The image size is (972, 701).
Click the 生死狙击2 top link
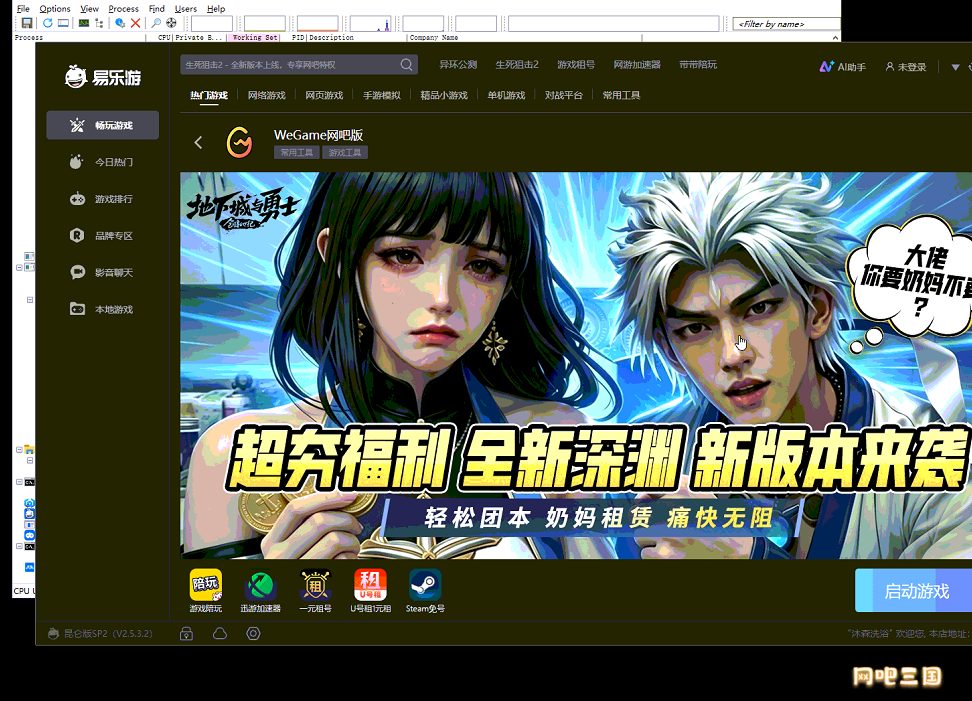coord(517,64)
